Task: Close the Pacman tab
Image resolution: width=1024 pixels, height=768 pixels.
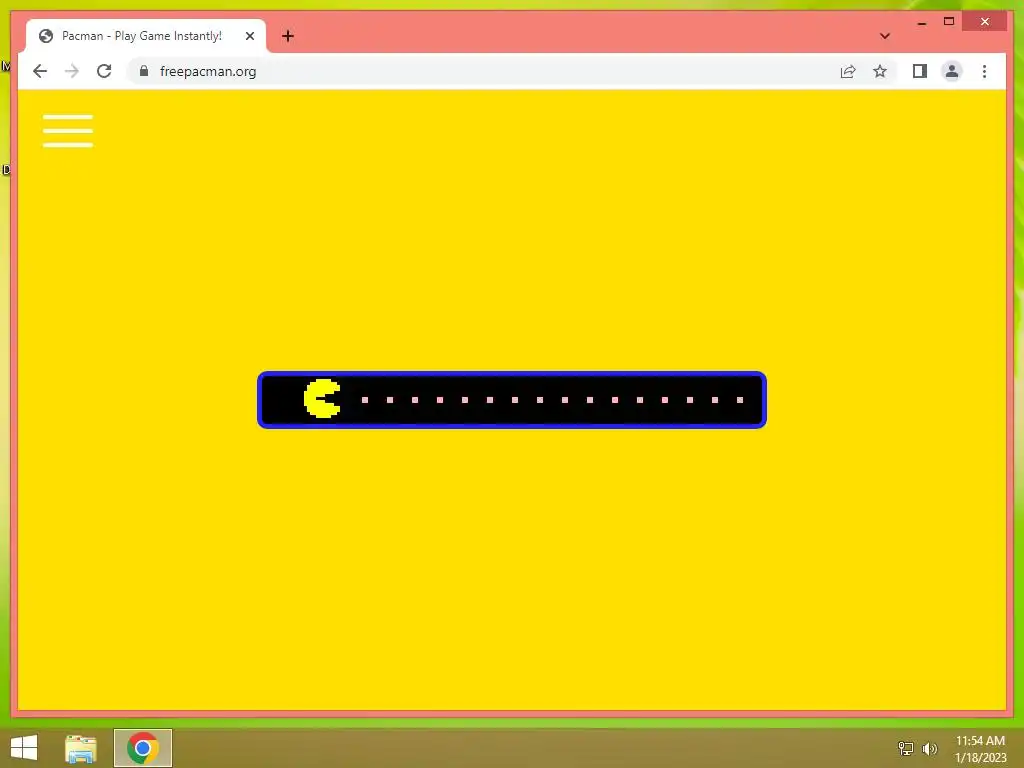Action: tap(249, 36)
